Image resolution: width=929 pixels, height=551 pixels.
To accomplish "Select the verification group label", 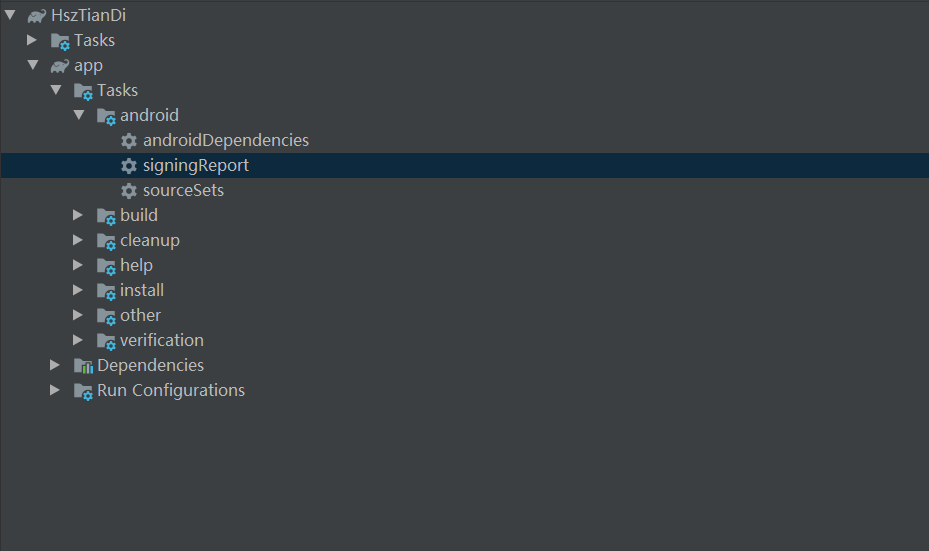I will click(162, 340).
